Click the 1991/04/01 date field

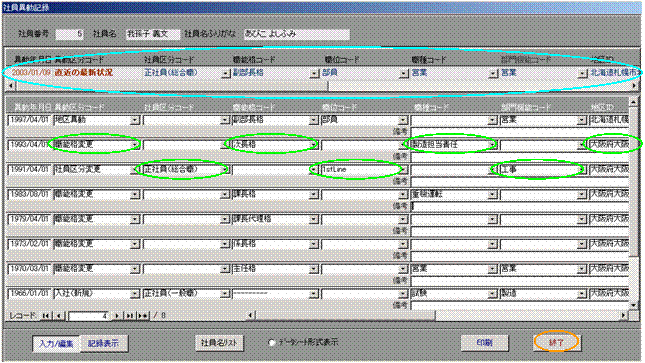pyautogui.click(x=29, y=170)
